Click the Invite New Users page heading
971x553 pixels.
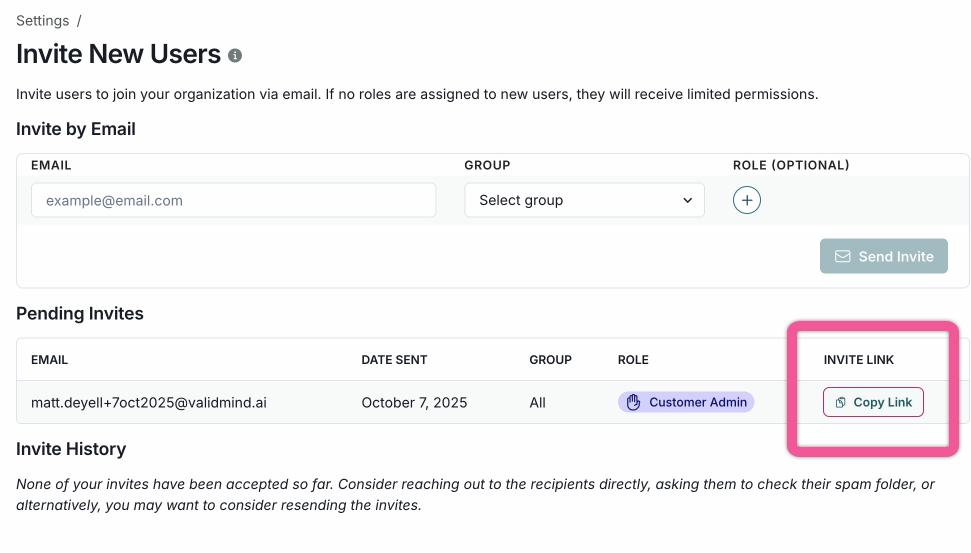pos(118,54)
